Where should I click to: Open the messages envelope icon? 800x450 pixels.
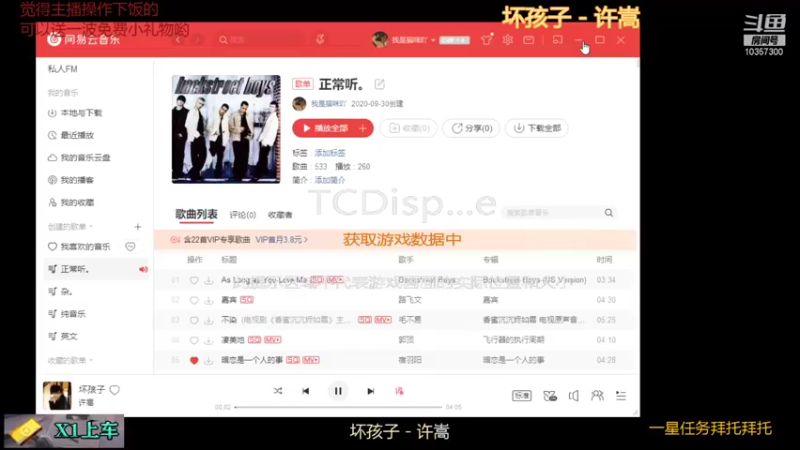pos(529,39)
